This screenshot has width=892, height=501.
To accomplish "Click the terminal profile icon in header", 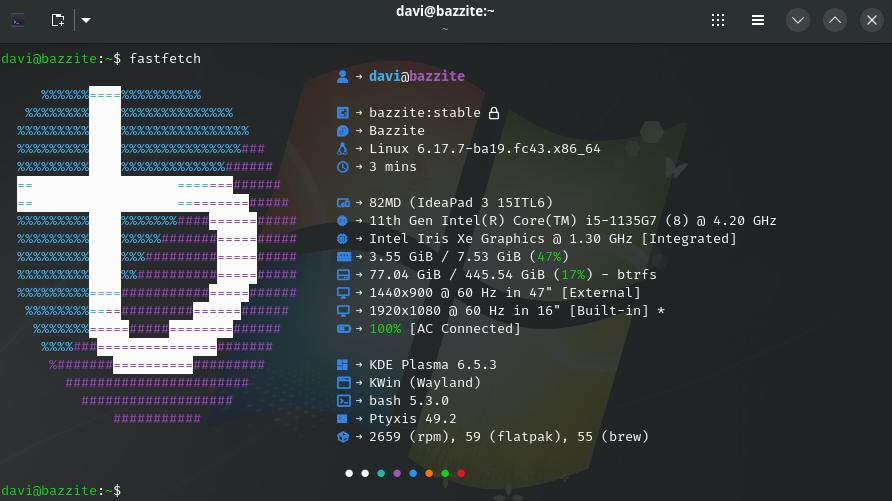I will pyautogui.click(x=18, y=20).
